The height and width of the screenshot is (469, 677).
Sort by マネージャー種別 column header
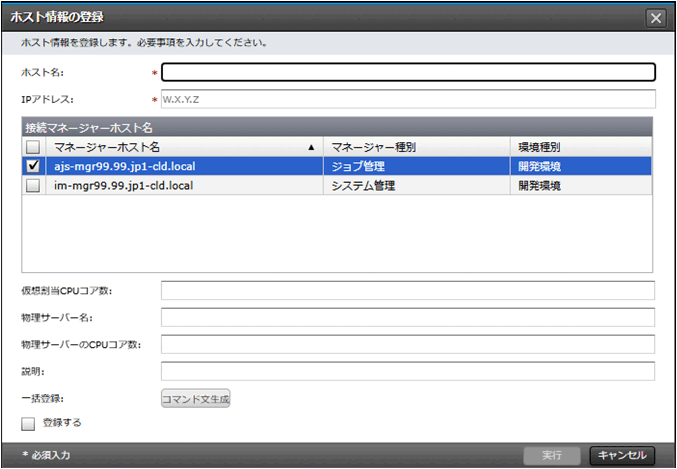click(417, 147)
